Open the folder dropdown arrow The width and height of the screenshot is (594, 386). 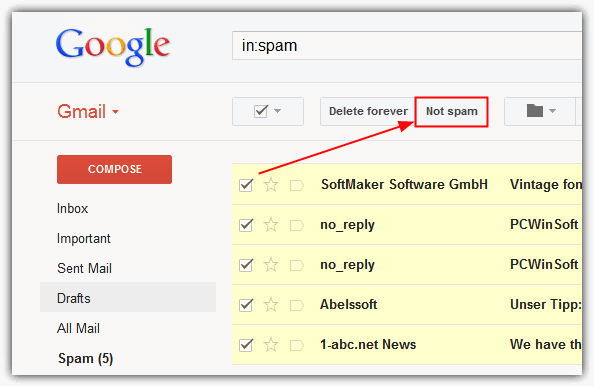(552, 111)
